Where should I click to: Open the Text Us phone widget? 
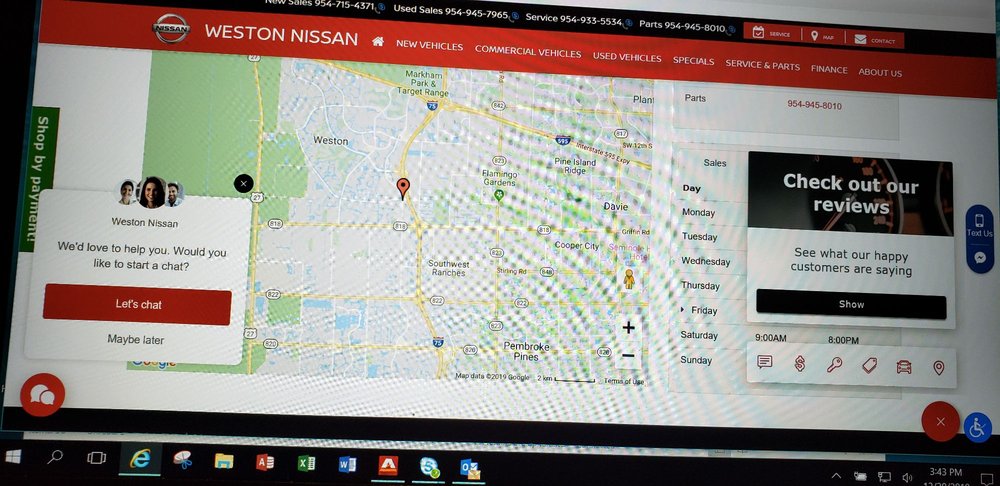pos(979,224)
